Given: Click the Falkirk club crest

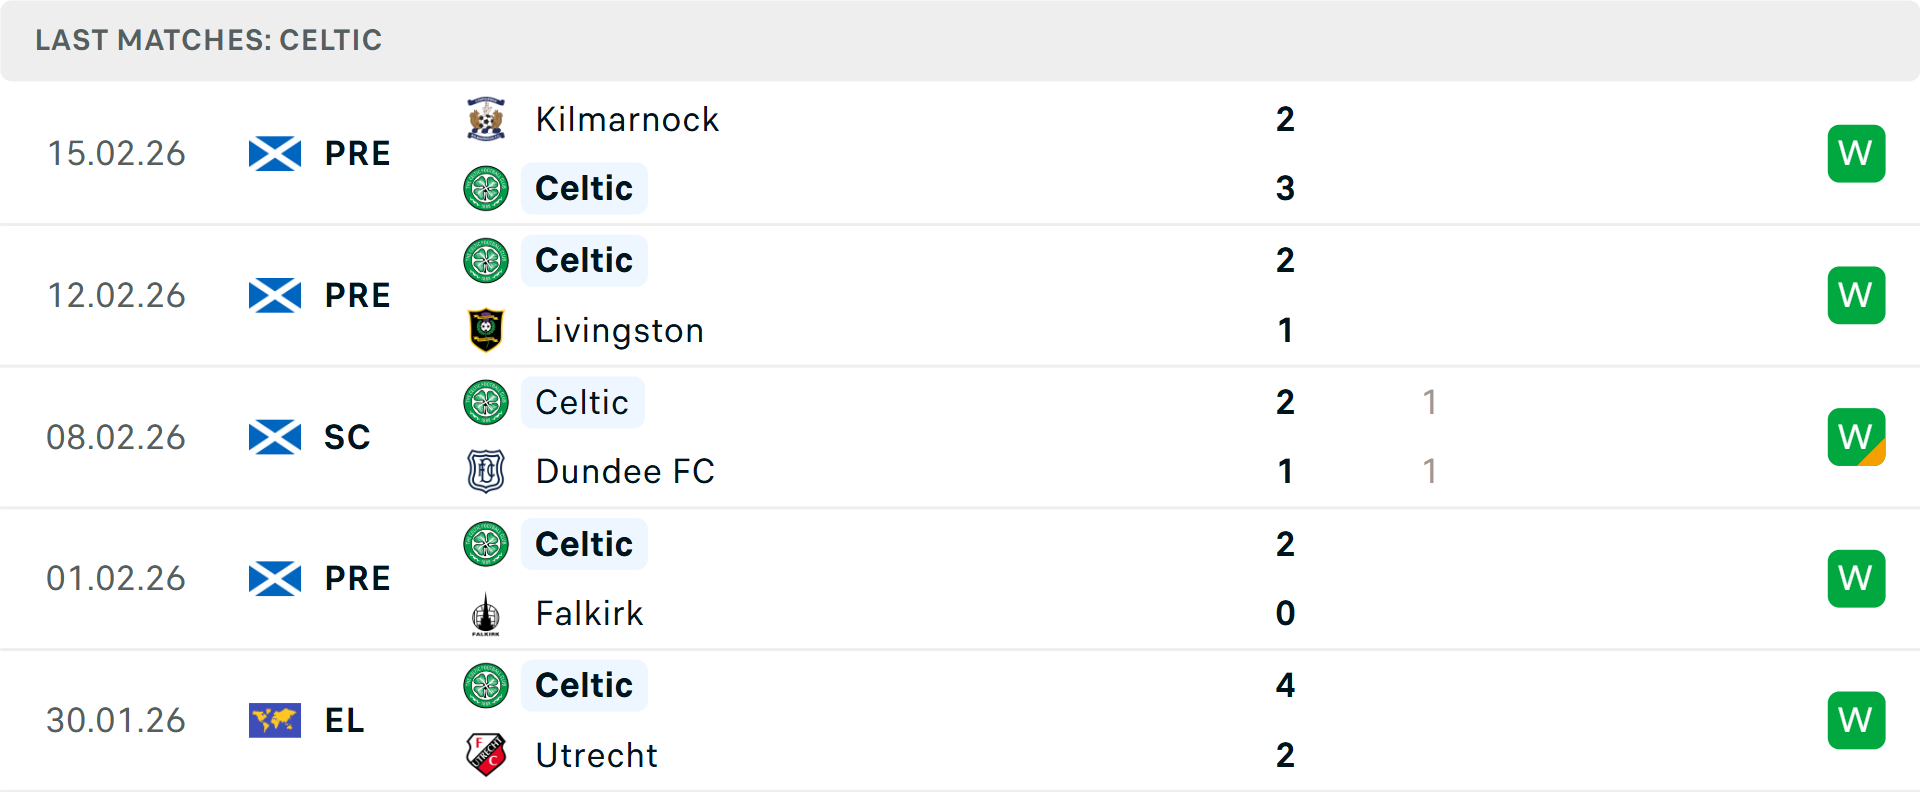Looking at the screenshot, I should pos(486,613).
